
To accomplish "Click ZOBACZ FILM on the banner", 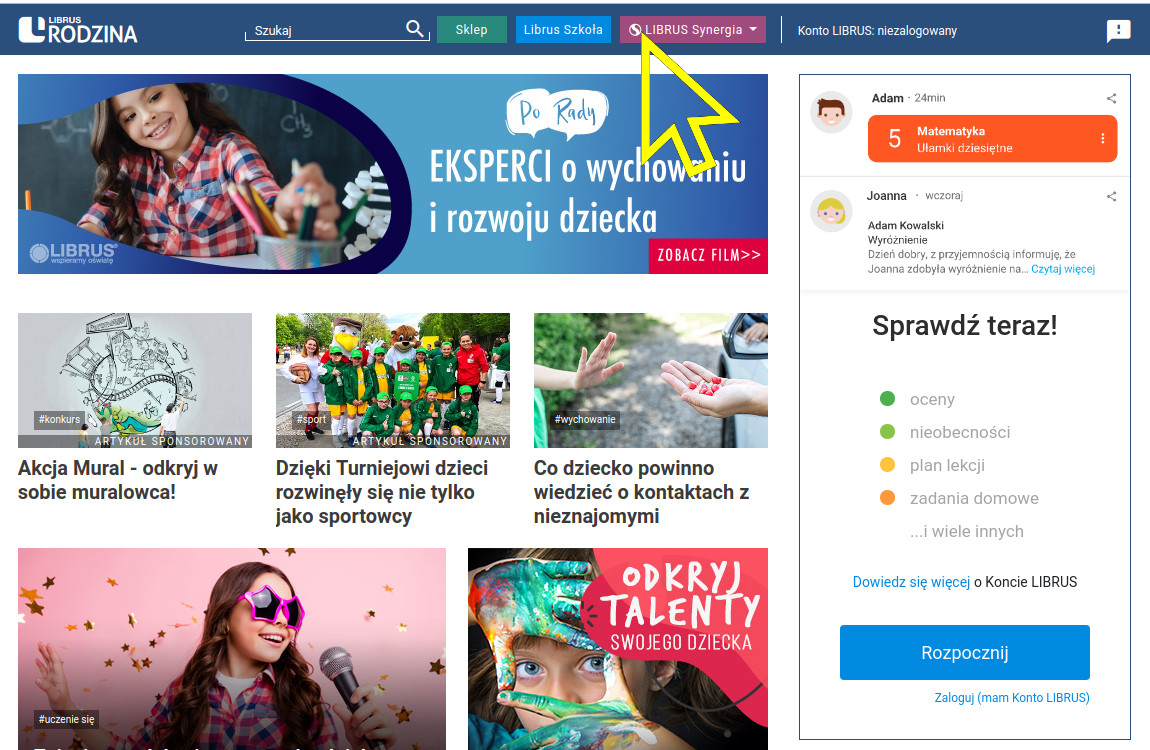I will point(708,255).
